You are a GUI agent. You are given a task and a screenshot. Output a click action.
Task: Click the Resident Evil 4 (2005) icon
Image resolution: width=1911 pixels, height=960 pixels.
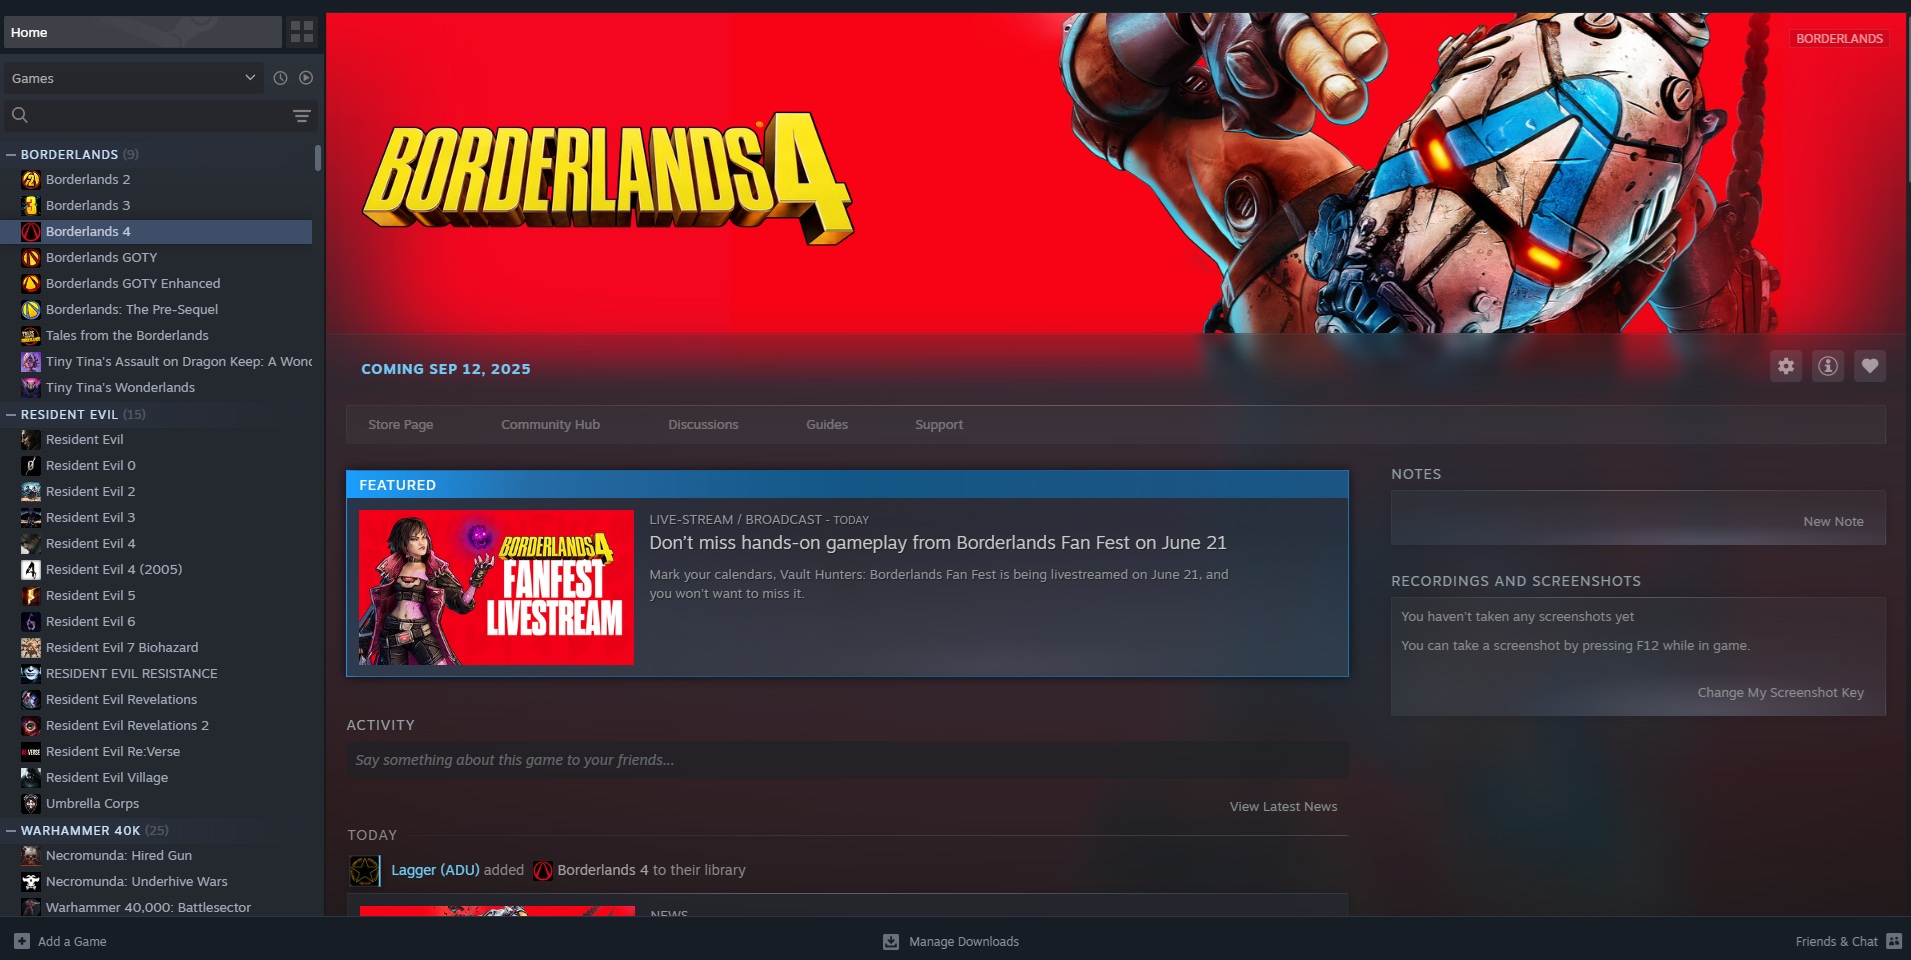(31, 570)
